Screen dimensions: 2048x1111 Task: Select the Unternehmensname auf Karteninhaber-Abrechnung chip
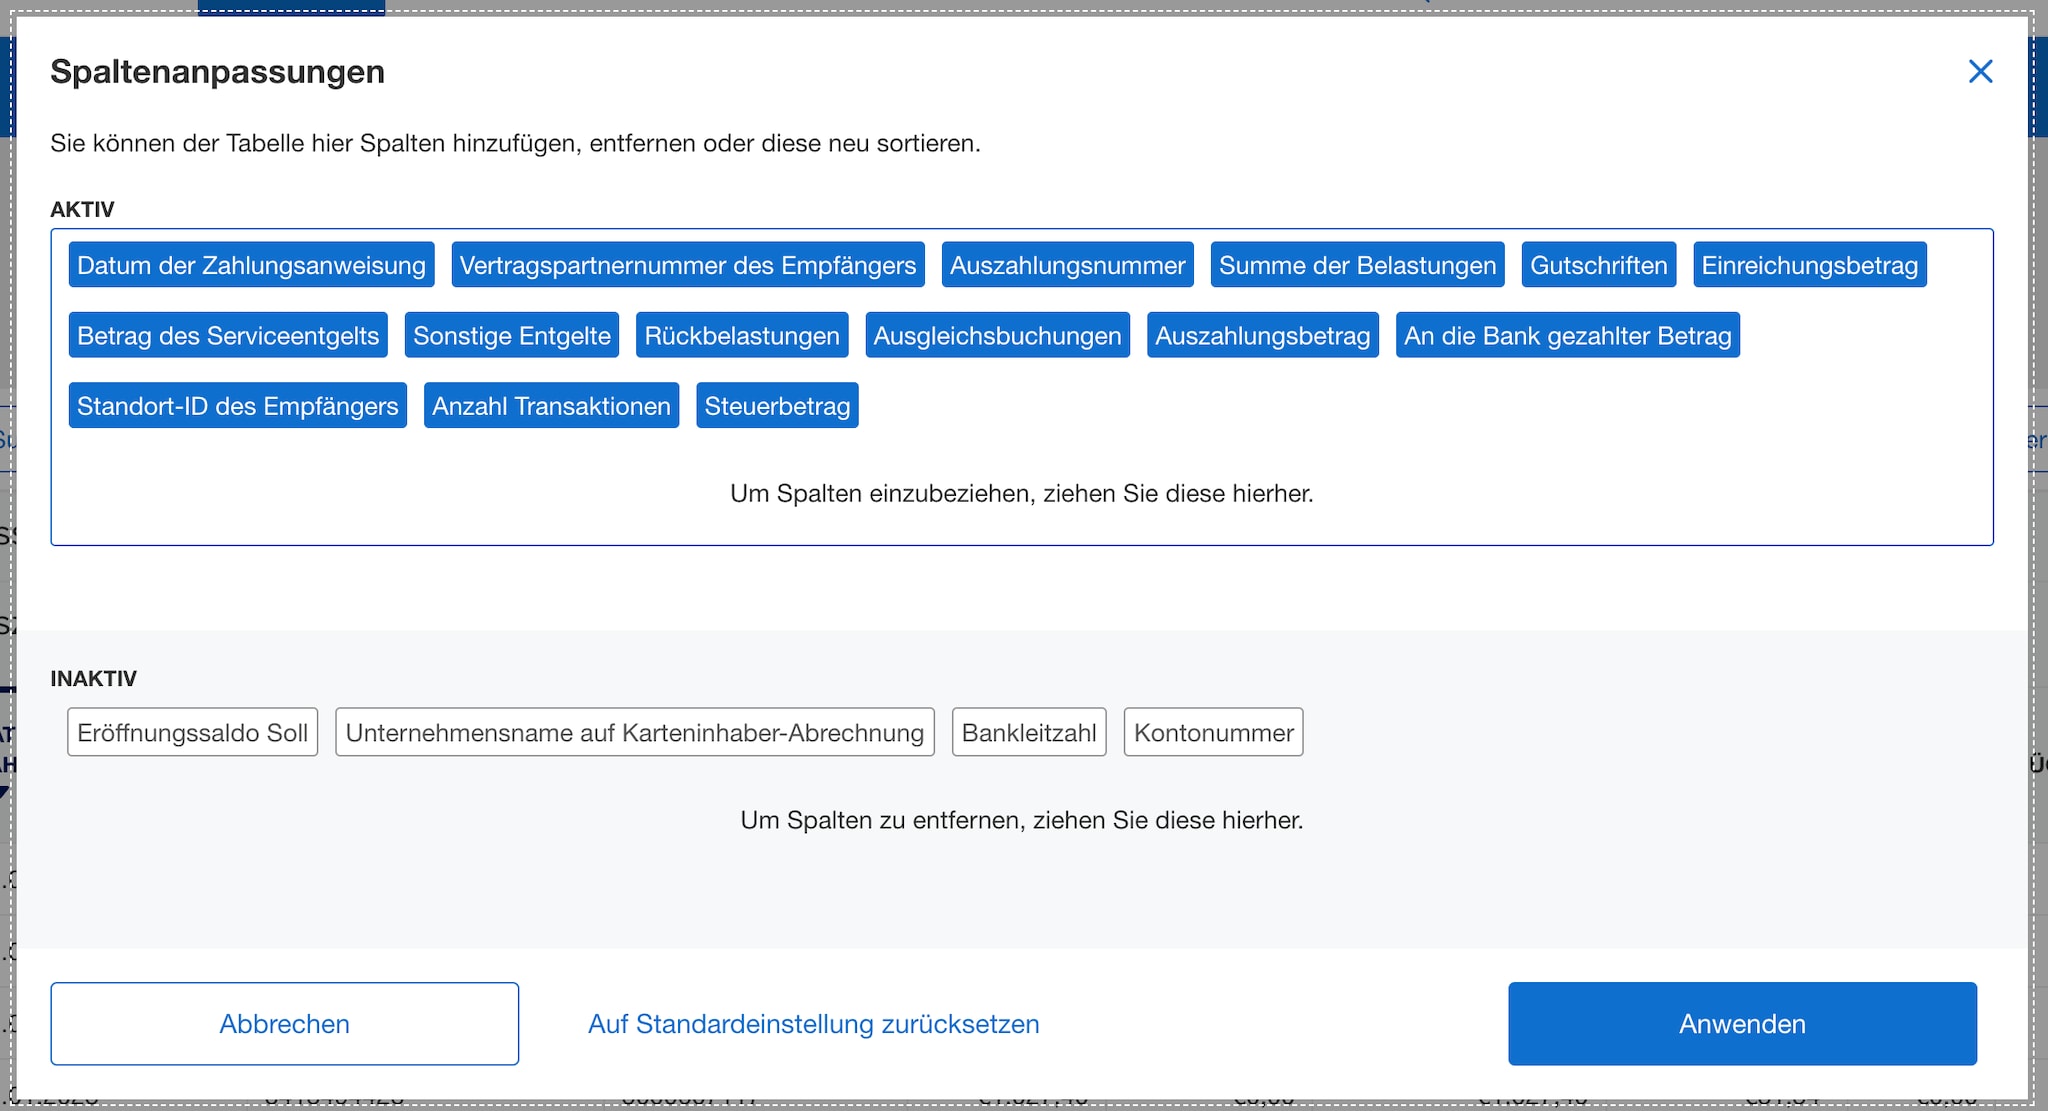click(x=634, y=732)
